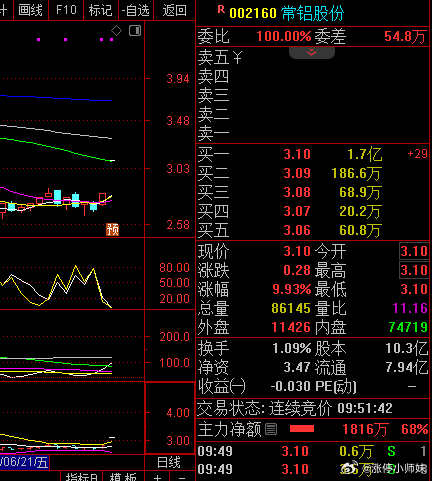Click the red R badge beside stock code
This screenshot has width=432, height=481.
221,10
